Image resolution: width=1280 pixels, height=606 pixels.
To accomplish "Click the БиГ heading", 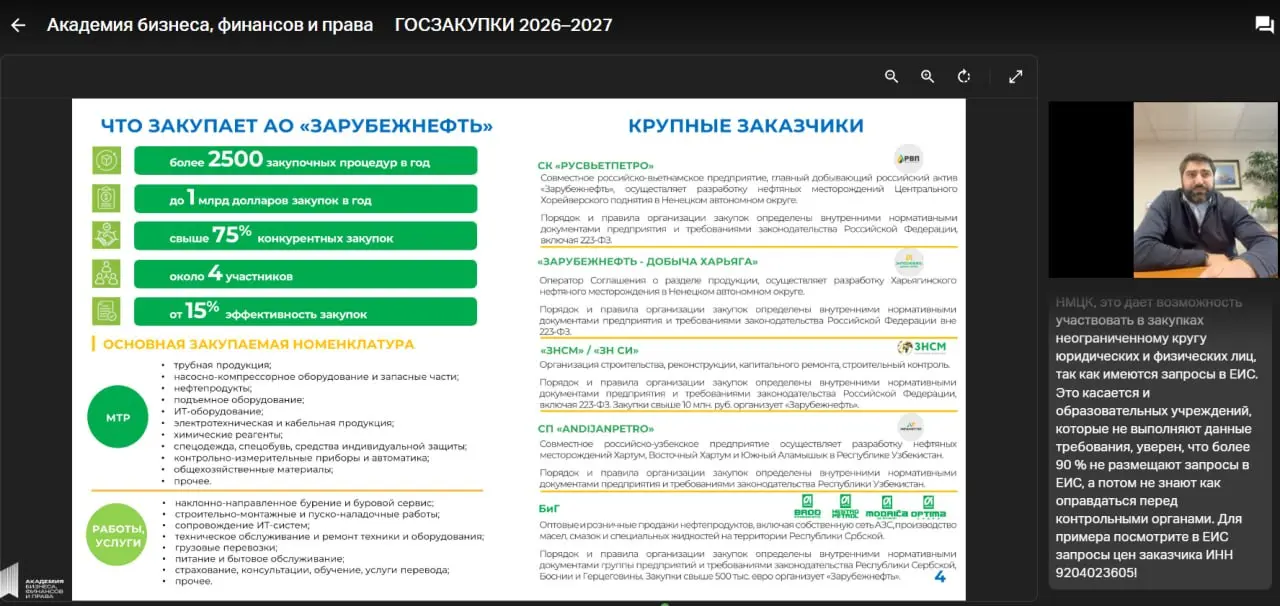I will click(548, 508).
